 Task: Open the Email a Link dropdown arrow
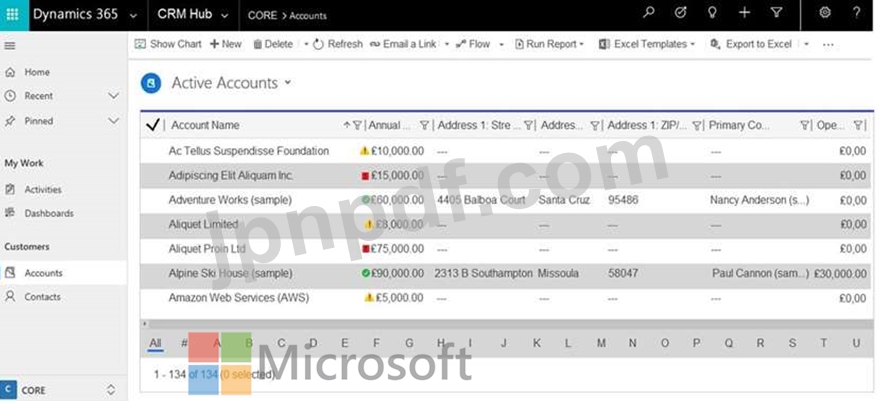pyautogui.click(x=447, y=44)
